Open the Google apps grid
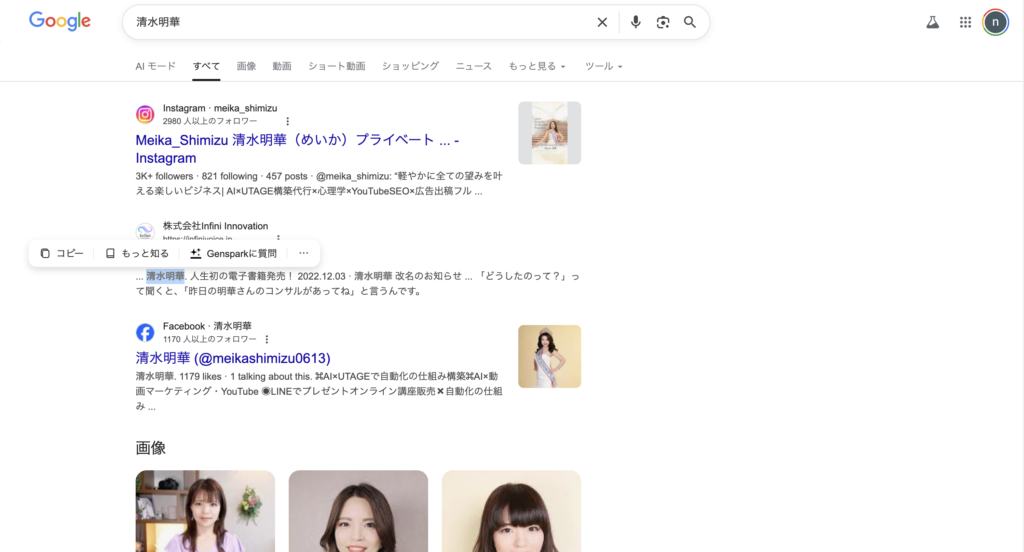 pyautogui.click(x=965, y=22)
